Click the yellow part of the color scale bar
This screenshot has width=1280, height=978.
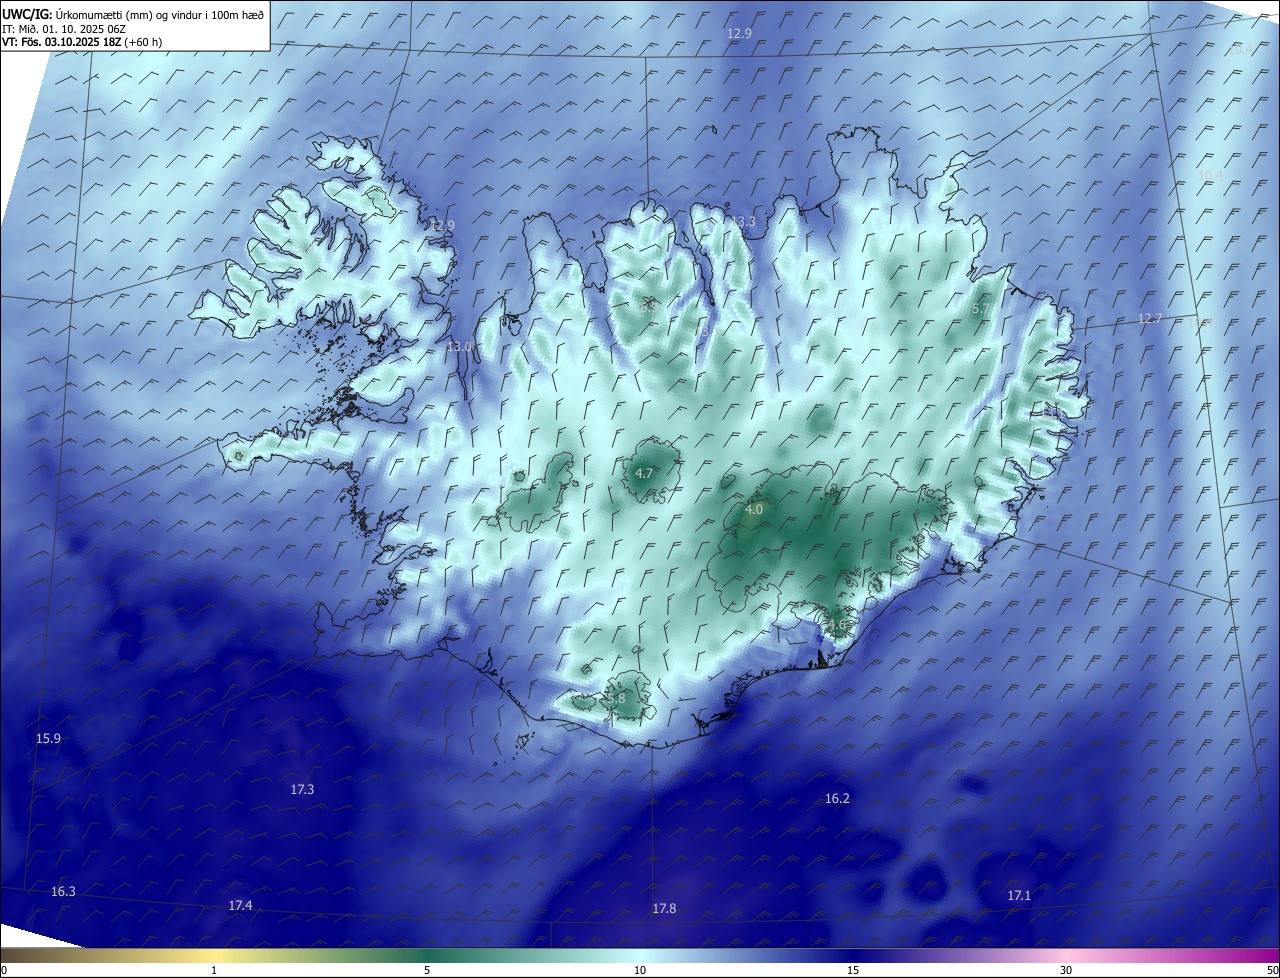click(x=214, y=955)
